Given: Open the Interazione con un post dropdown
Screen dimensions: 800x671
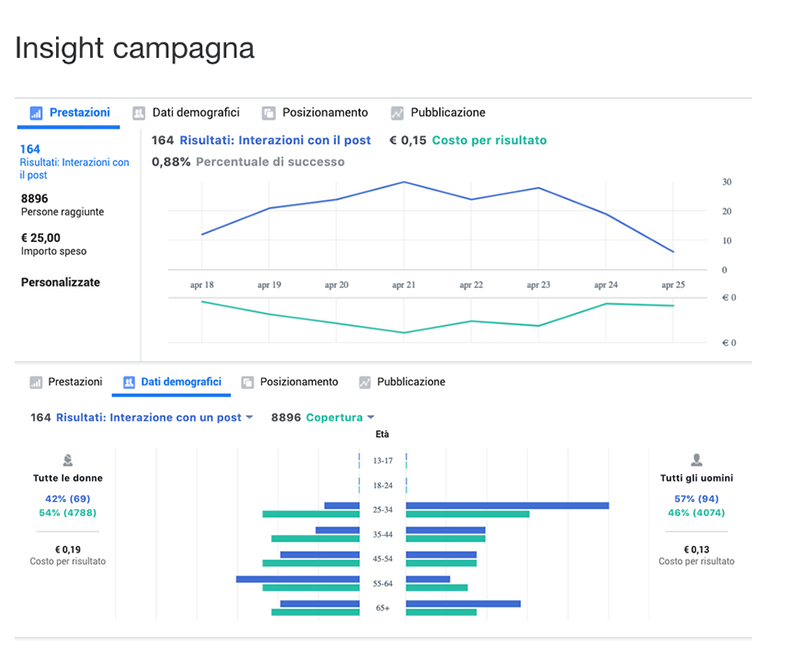Looking at the screenshot, I should coord(249,418).
